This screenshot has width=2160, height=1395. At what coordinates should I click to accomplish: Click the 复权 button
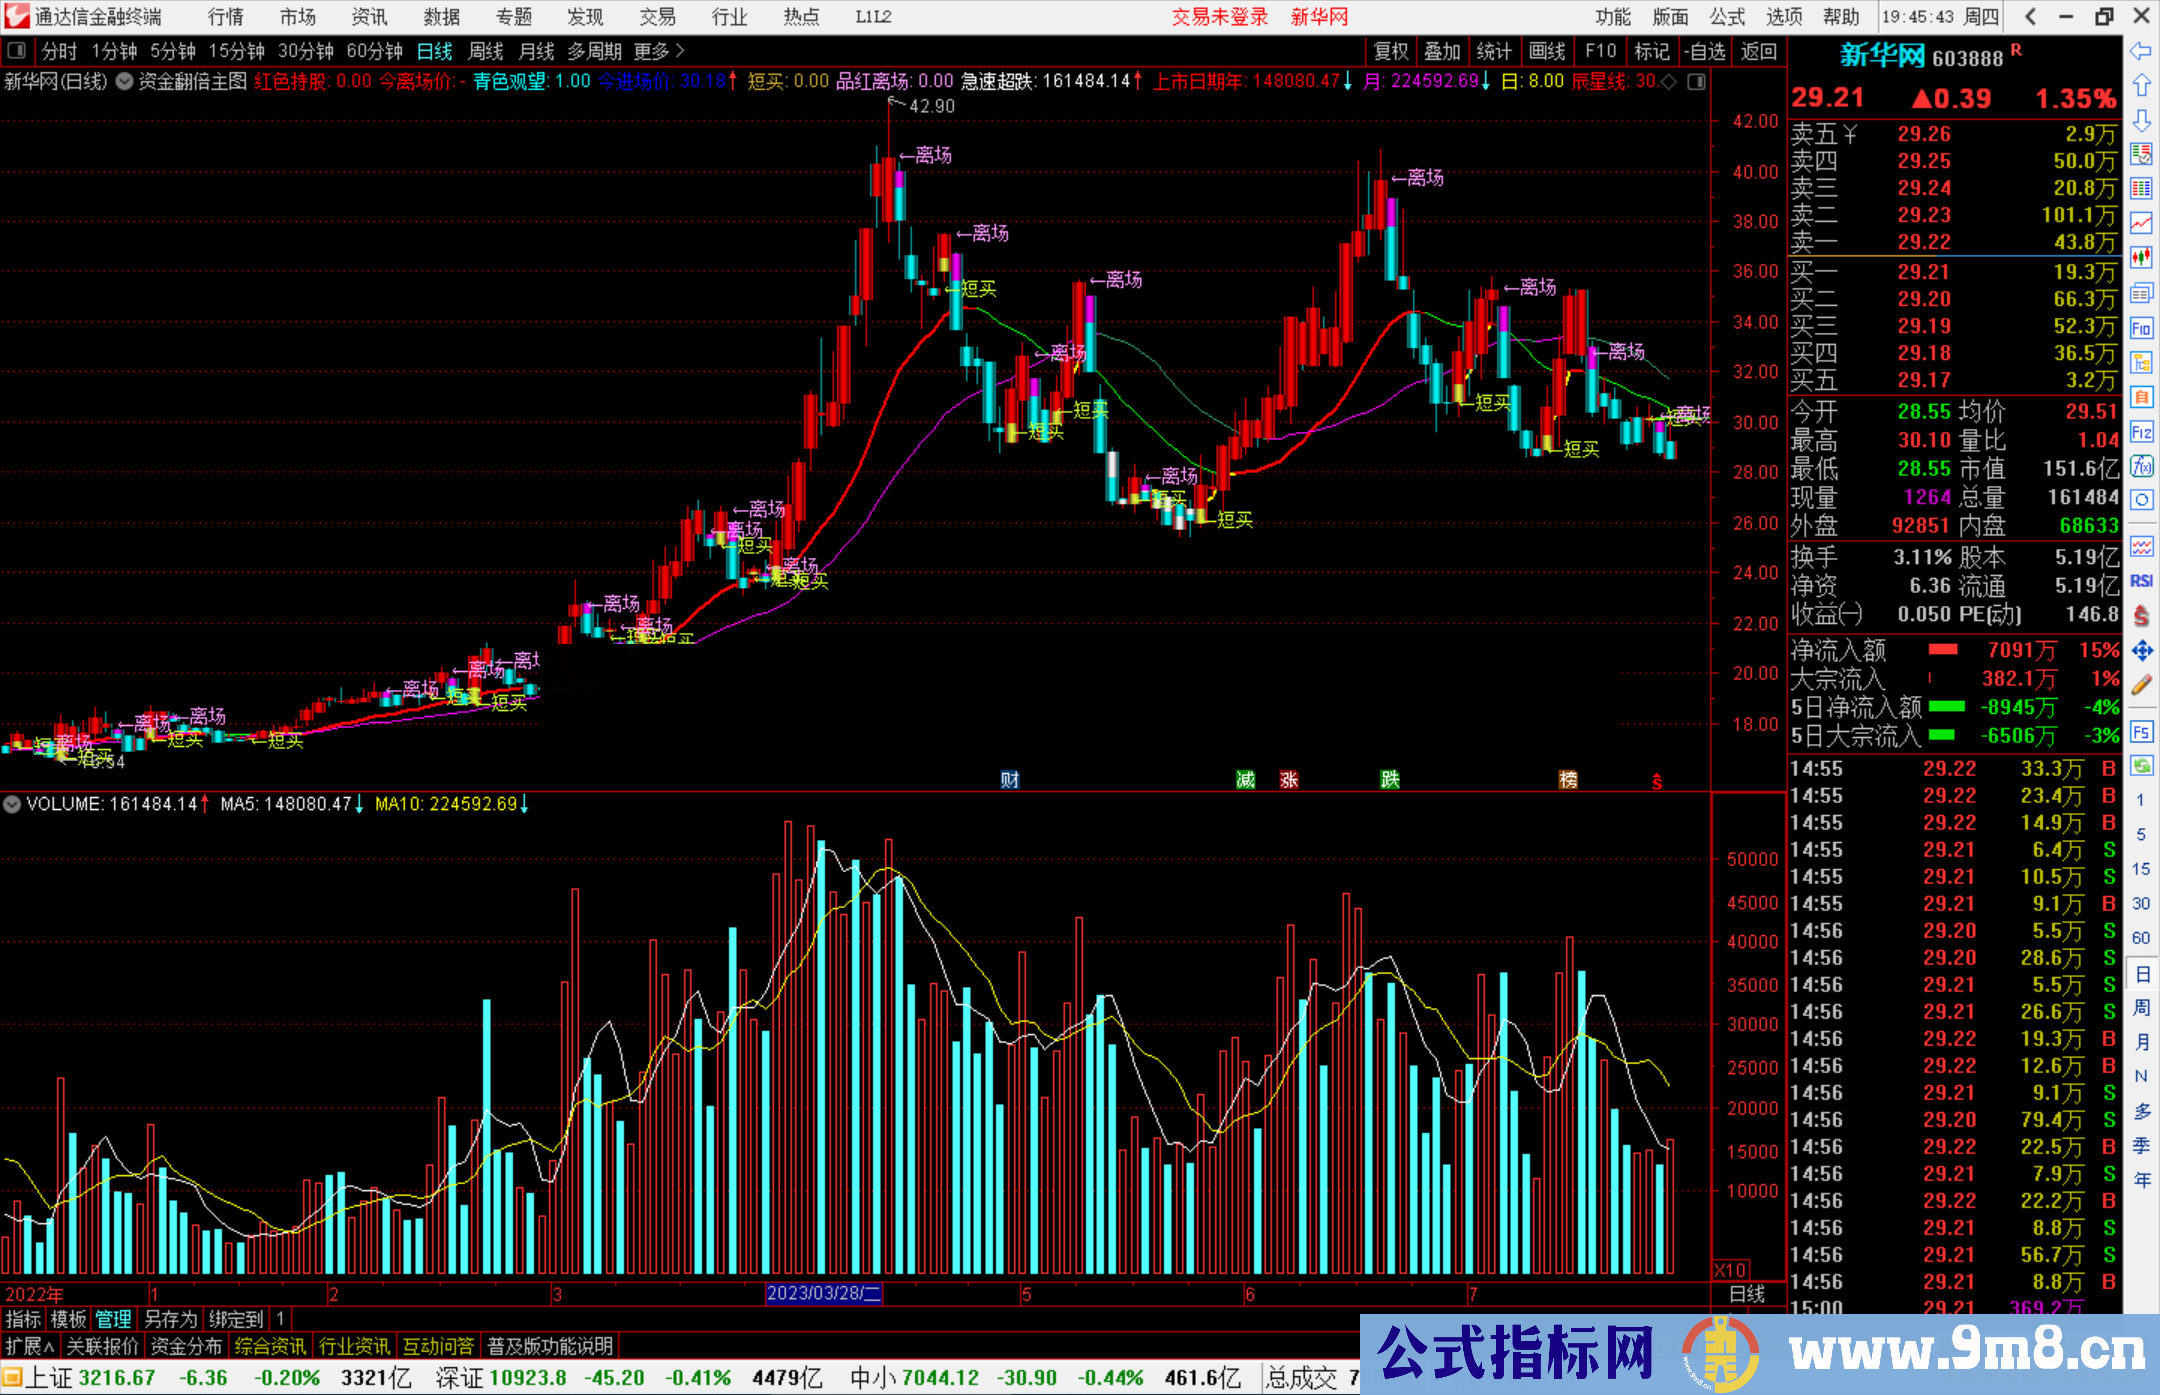[1391, 51]
